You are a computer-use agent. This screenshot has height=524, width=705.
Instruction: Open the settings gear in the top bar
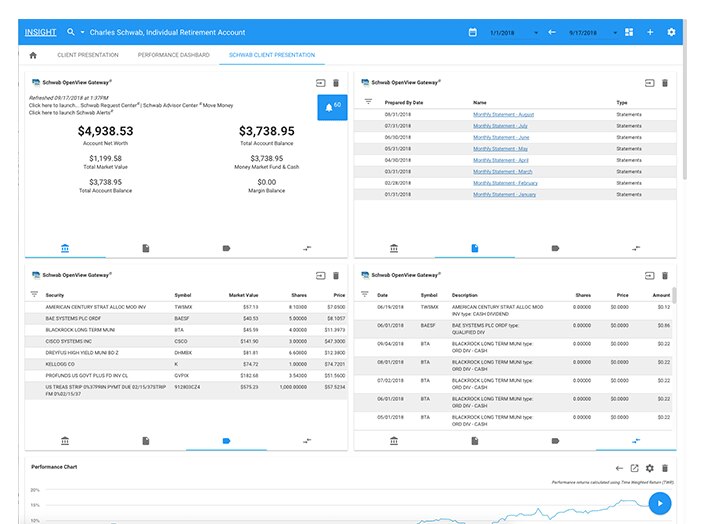pyautogui.click(x=671, y=32)
